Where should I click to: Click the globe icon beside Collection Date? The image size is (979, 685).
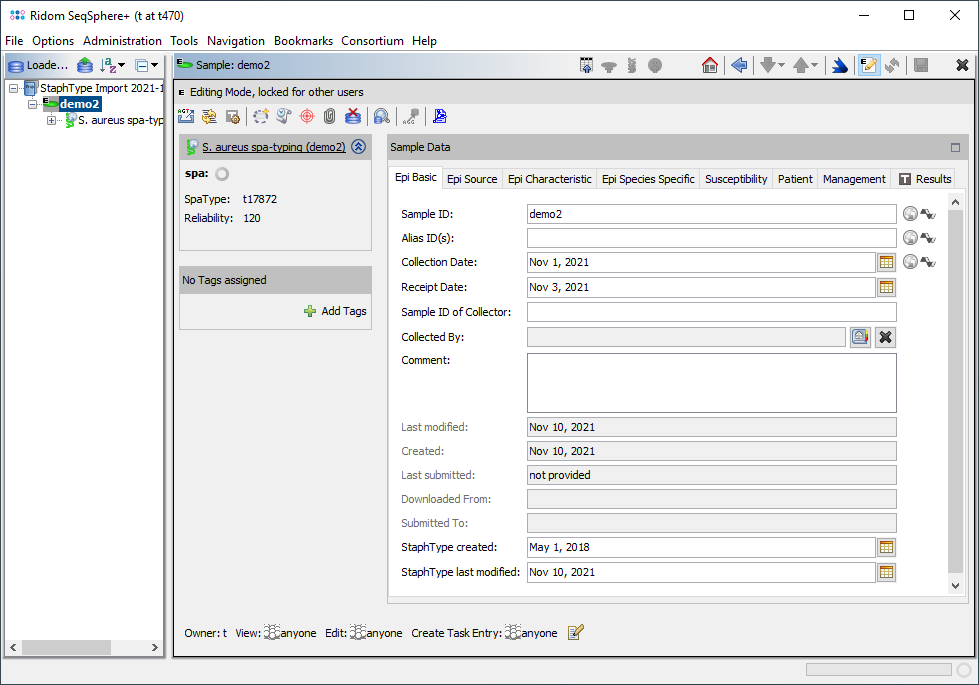point(910,262)
